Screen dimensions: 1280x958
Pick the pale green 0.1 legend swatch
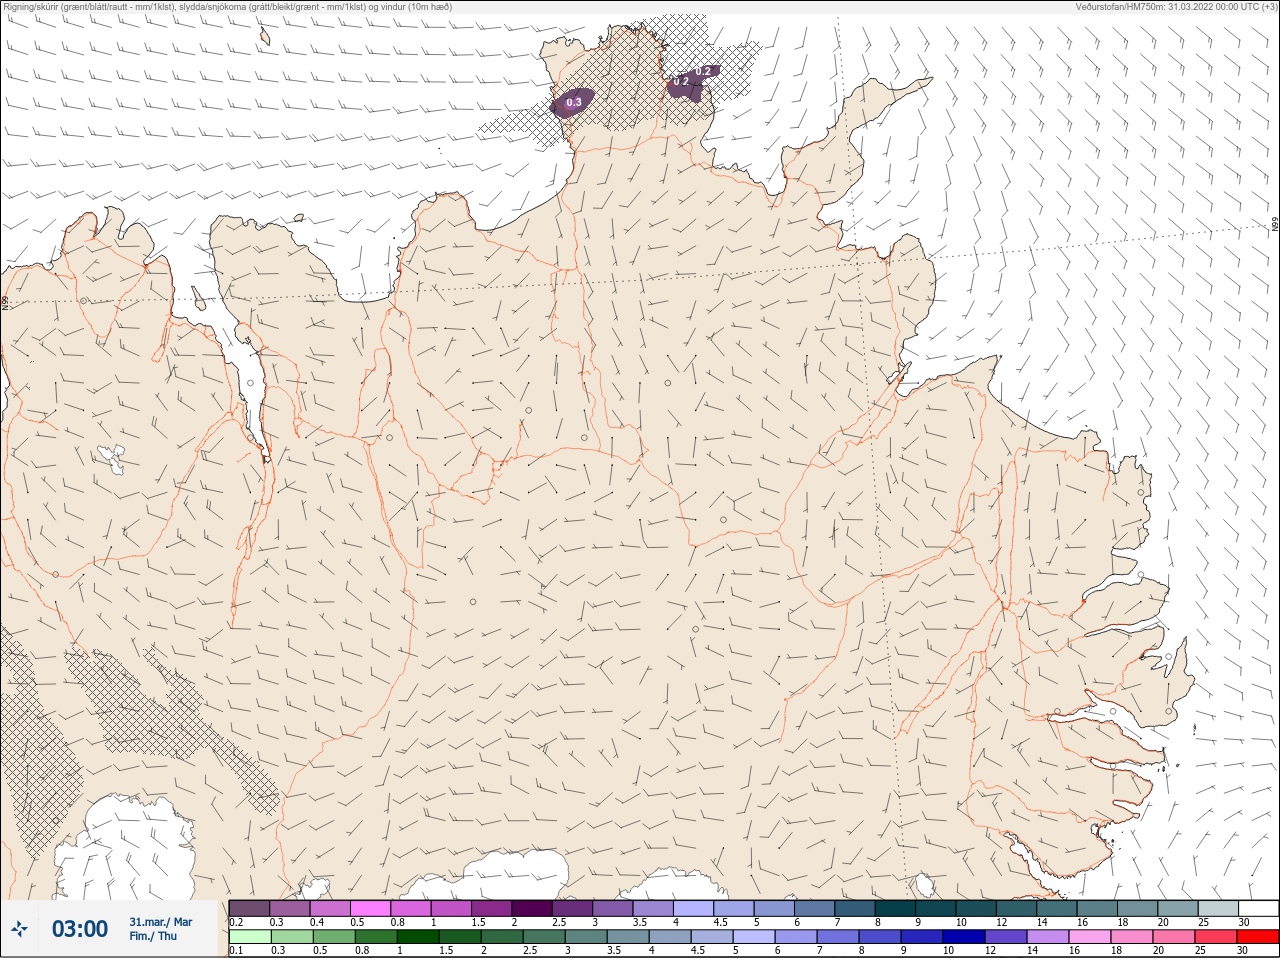click(x=250, y=937)
